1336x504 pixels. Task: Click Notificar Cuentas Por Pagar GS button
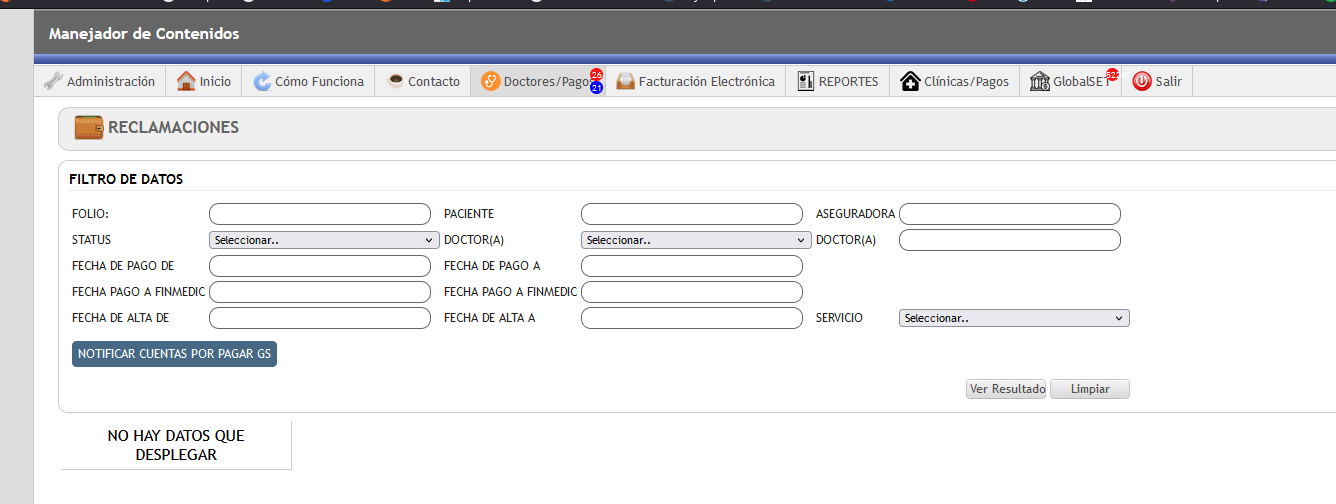pyautogui.click(x=174, y=354)
